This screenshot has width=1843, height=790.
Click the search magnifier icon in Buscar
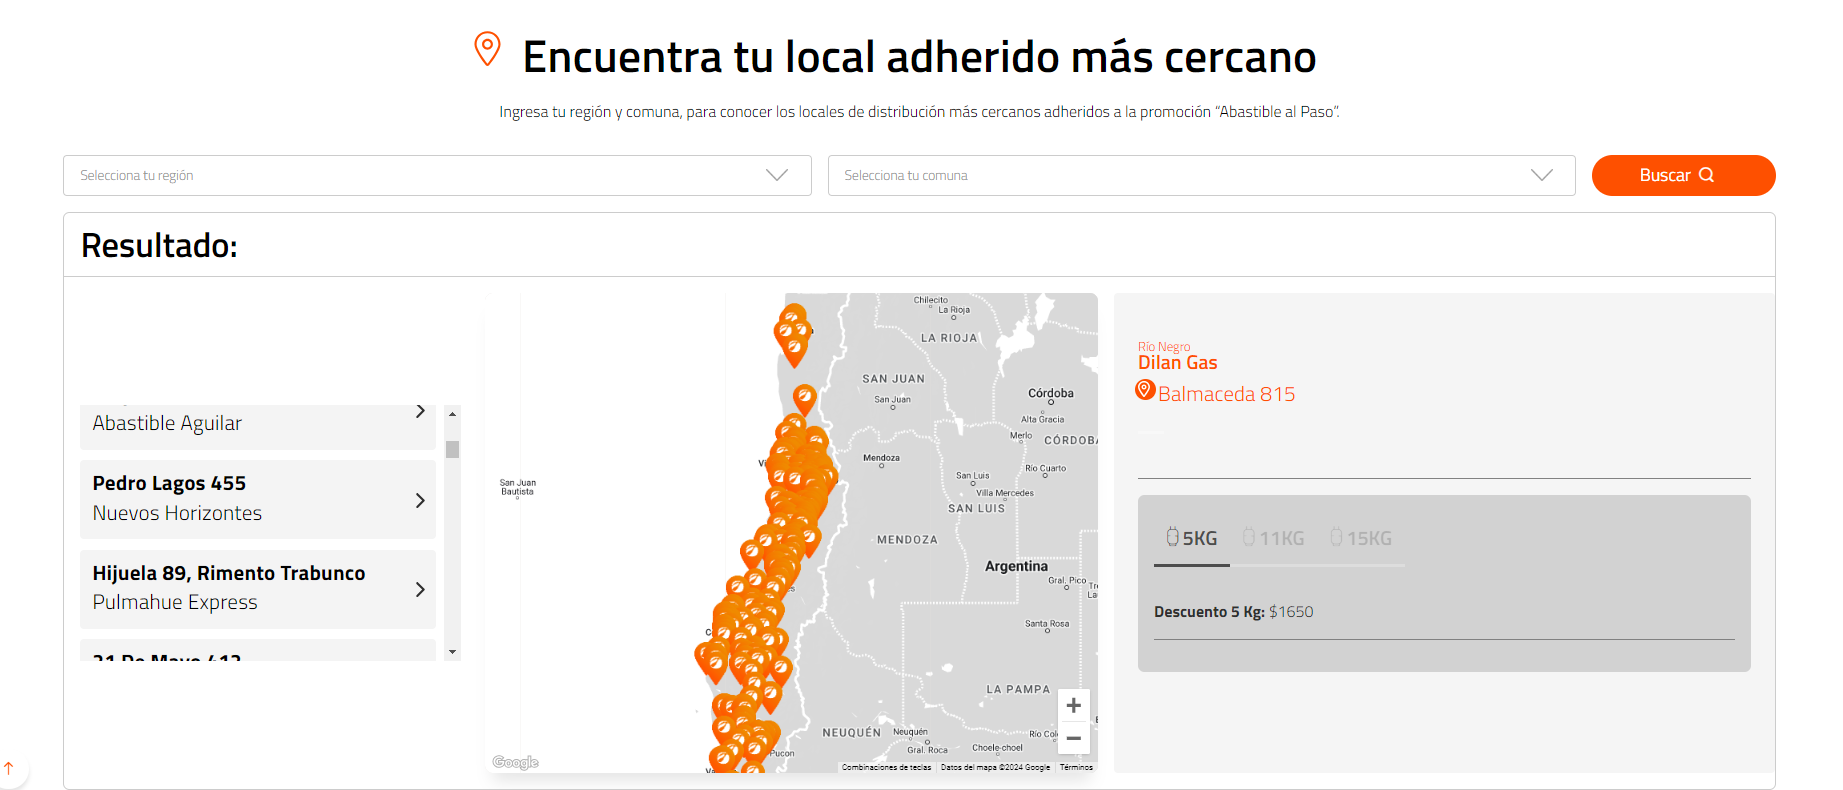pyautogui.click(x=1707, y=175)
